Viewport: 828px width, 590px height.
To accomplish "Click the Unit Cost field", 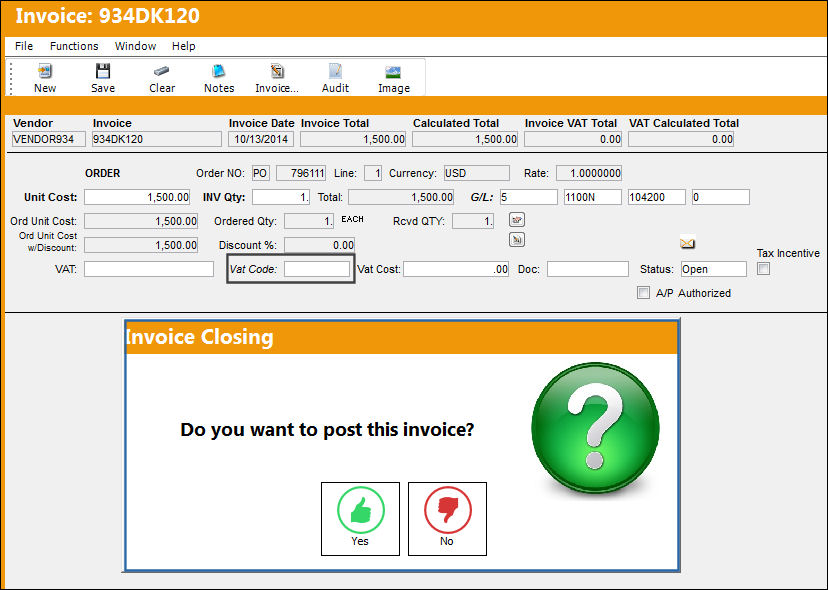I will coord(137,197).
